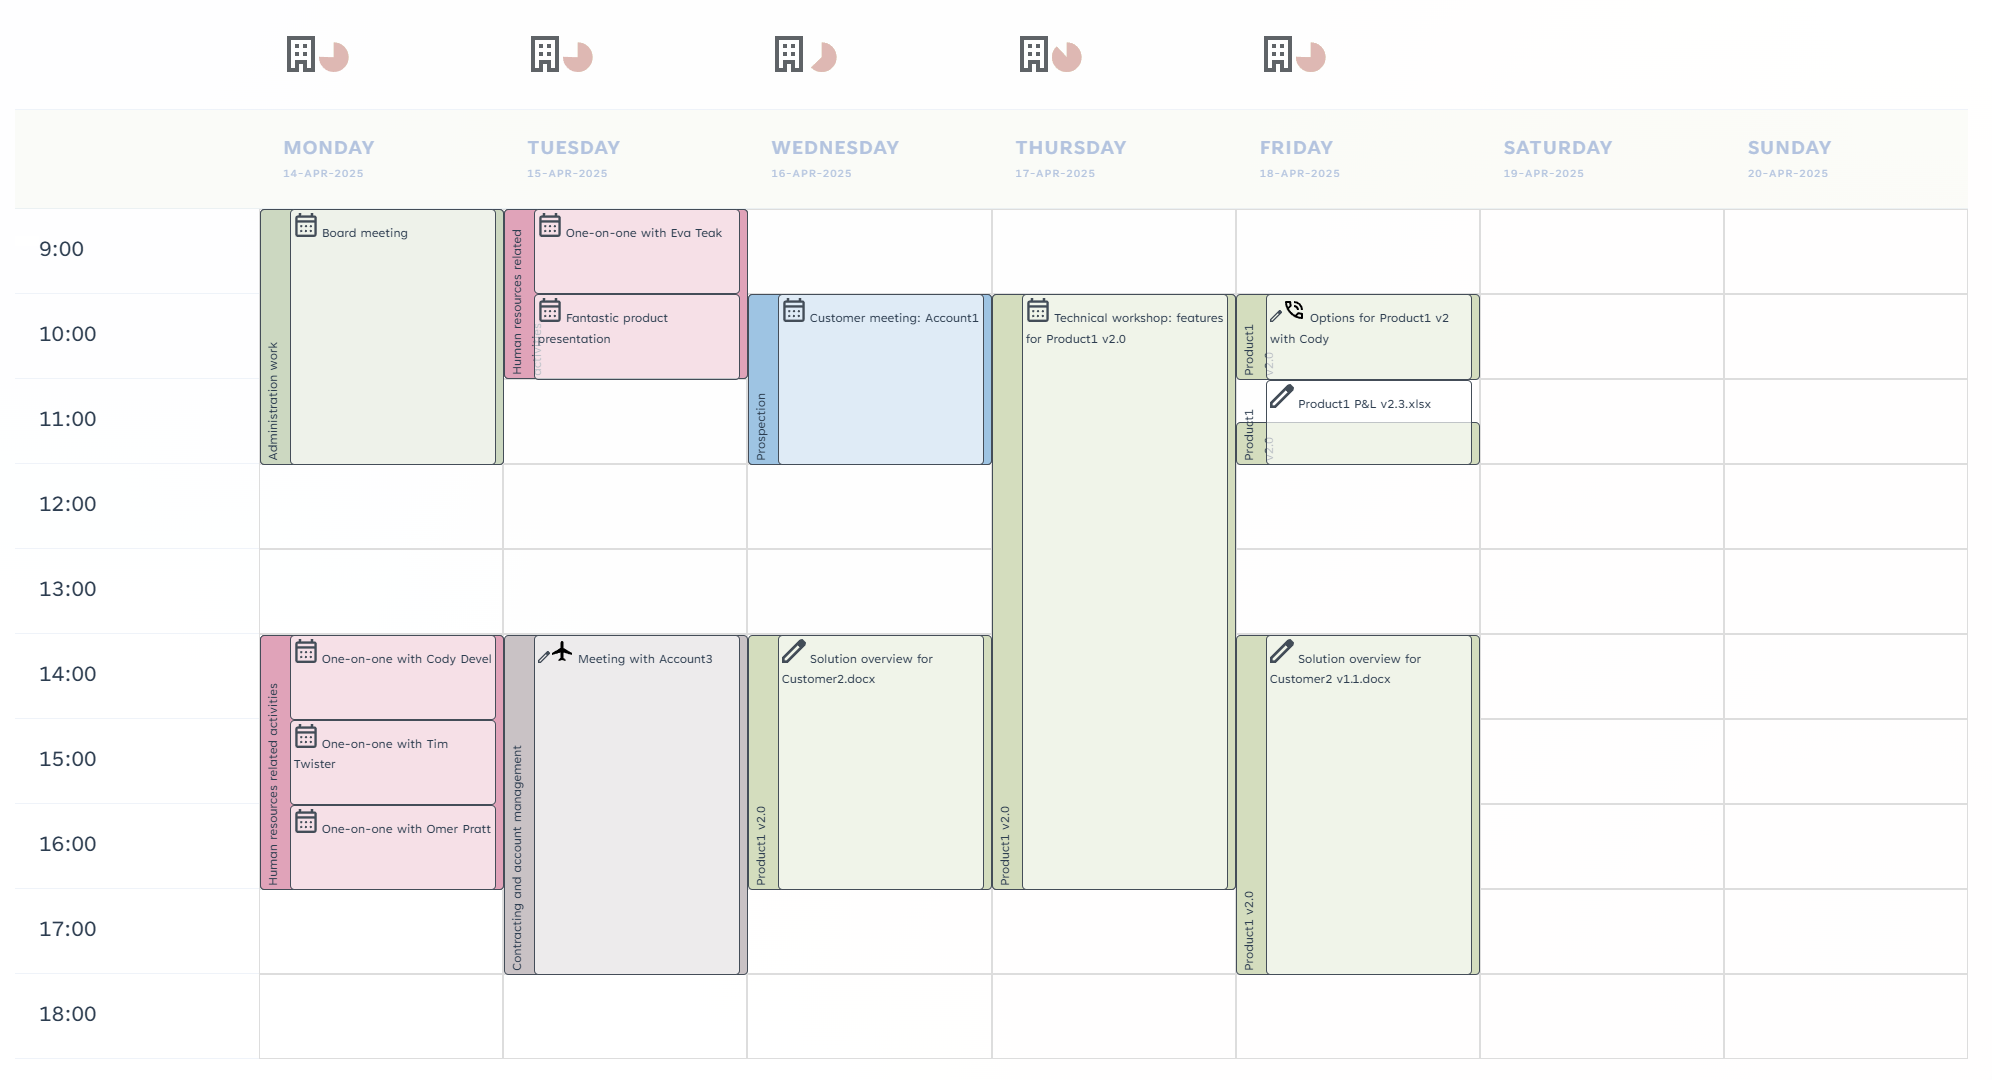Screen dimensions: 1992x1080
Task: Open Options for Product1 v2 with Cody
Action: 1369,336
